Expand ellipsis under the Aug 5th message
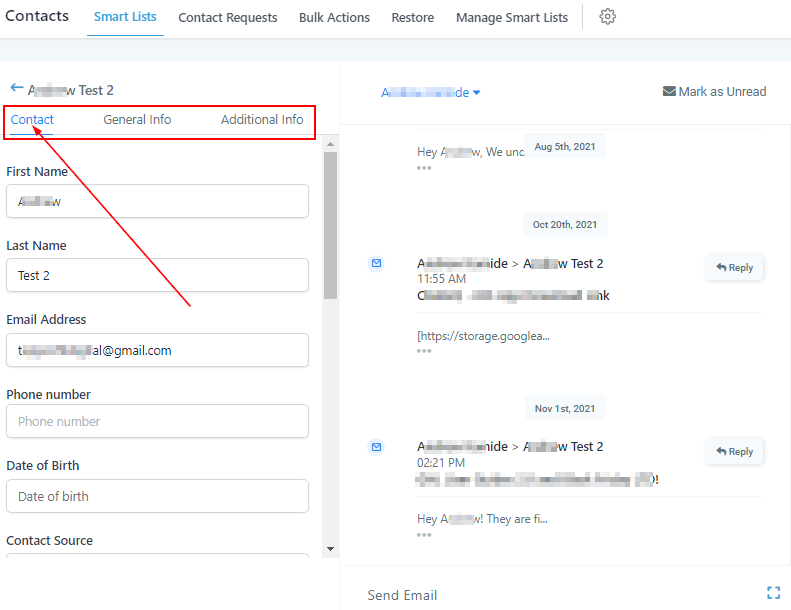The width and height of the screenshot is (791, 610). 424,168
